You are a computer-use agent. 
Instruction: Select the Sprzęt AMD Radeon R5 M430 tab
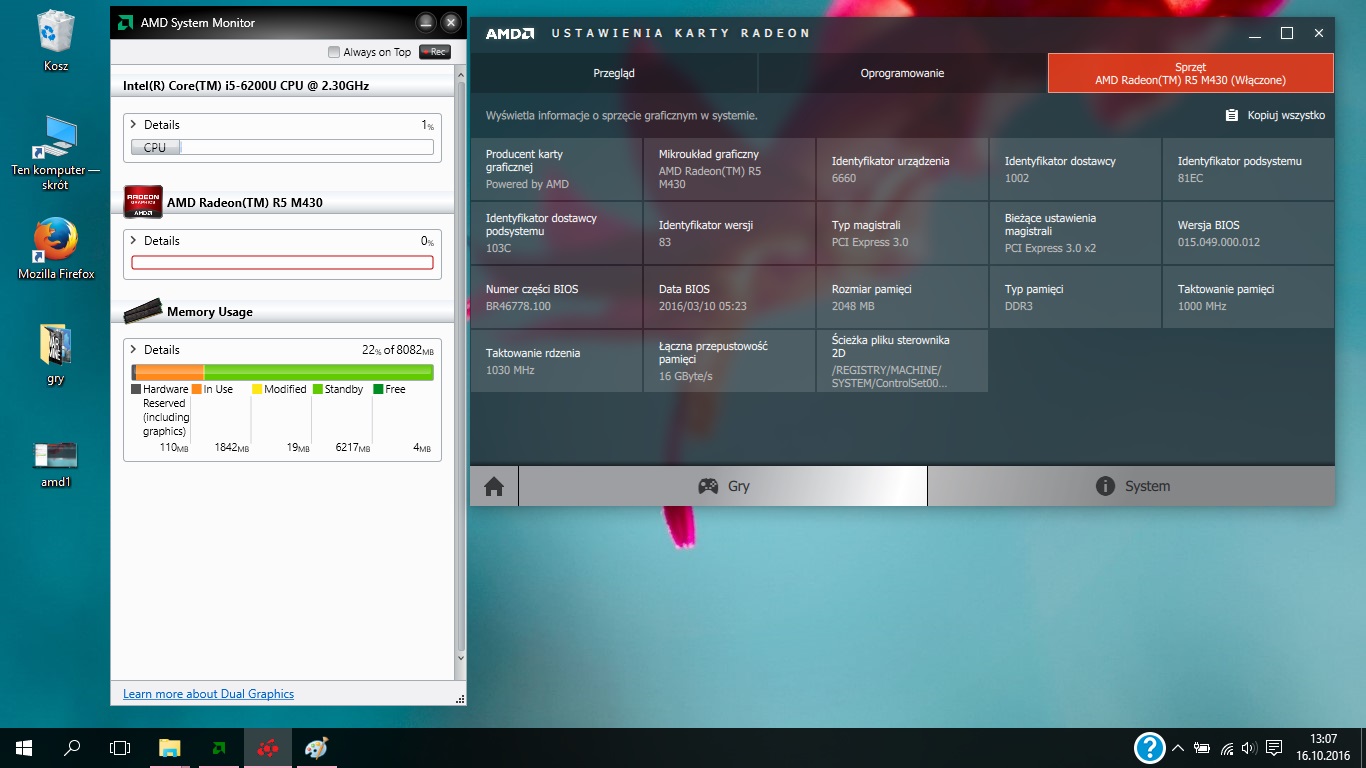point(1190,73)
